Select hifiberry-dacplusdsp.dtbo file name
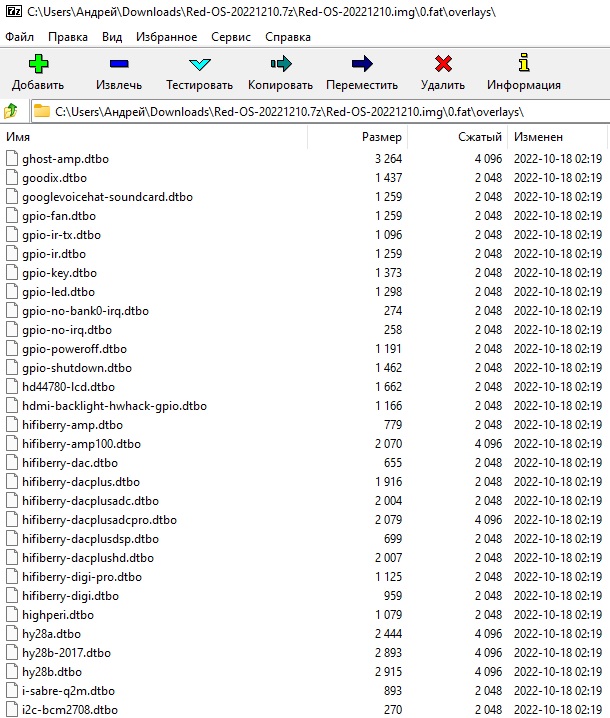Viewport: 610px width, 718px height. (x=91, y=539)
